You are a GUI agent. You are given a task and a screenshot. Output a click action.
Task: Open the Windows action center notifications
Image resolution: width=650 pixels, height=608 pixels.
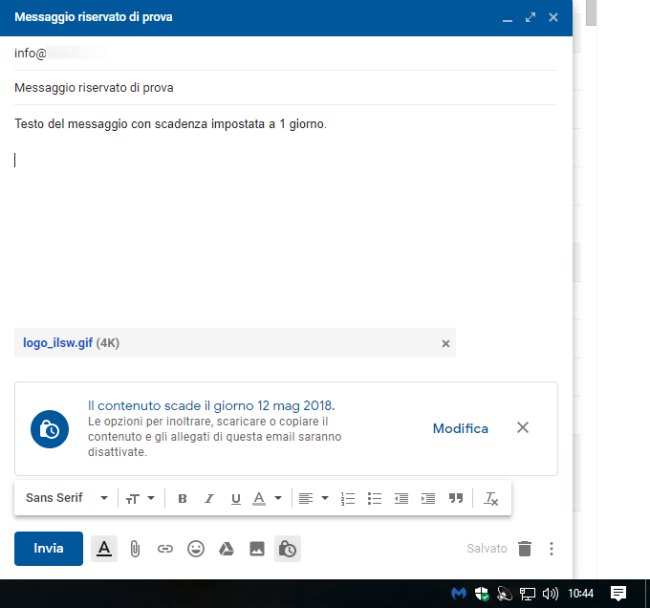618,593
